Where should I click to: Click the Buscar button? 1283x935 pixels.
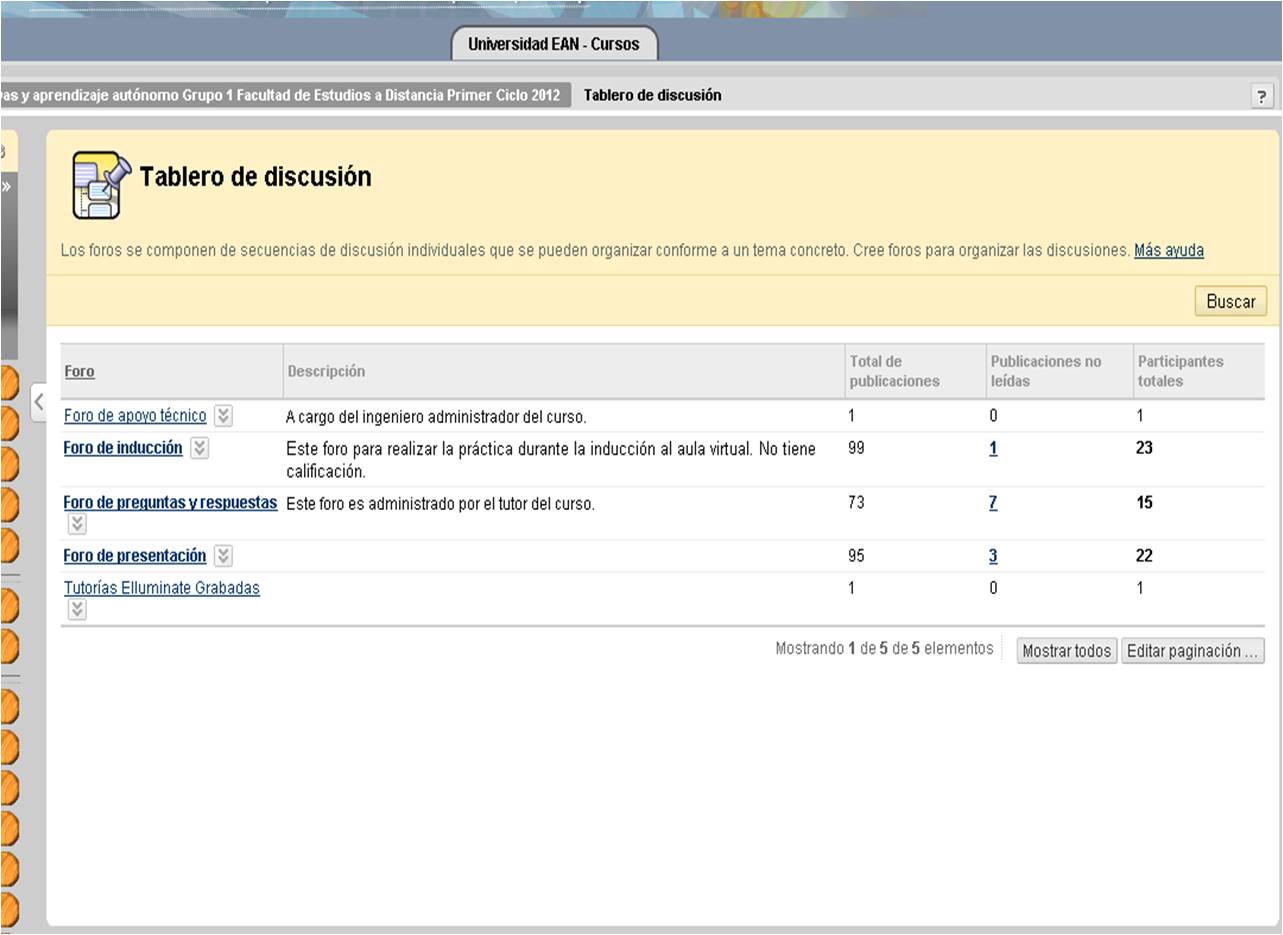pyautogui.click(x=1230, y=301)
